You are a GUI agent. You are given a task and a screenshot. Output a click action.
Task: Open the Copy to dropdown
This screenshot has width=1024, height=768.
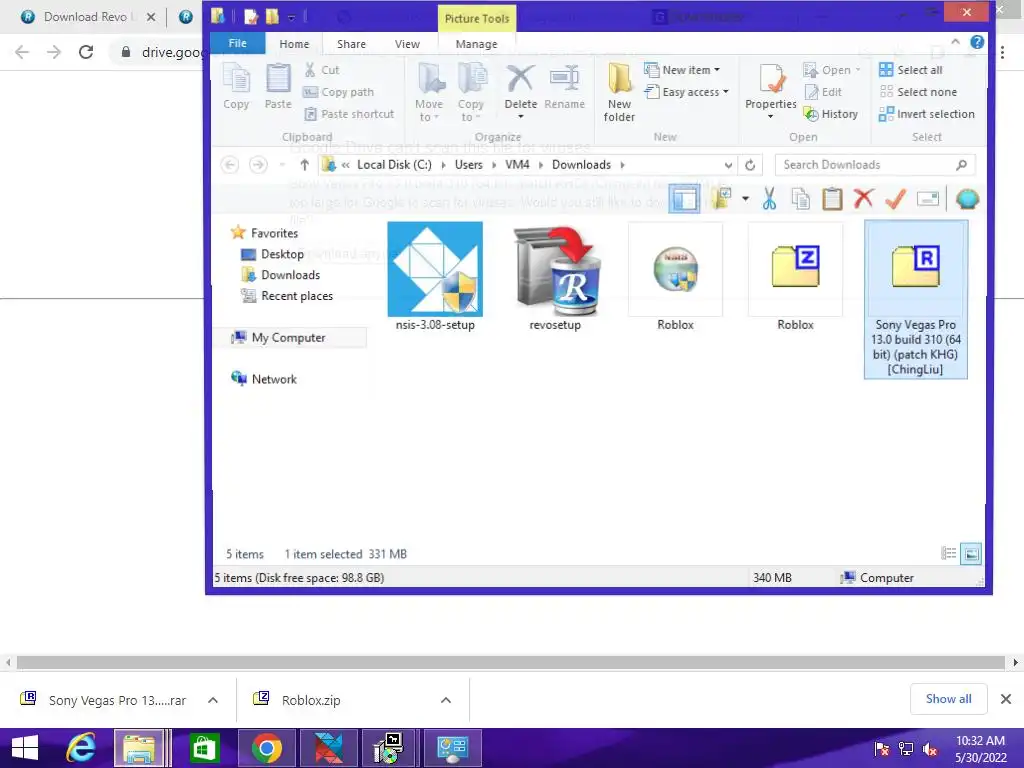point(470,92)
